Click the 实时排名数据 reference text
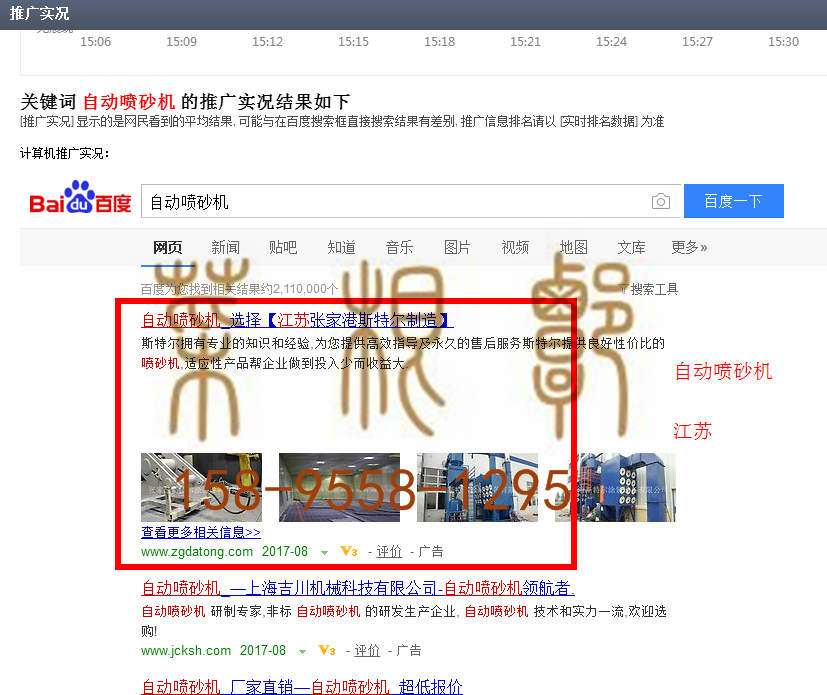This screenshot has width=827, height=695. point(598,122)
